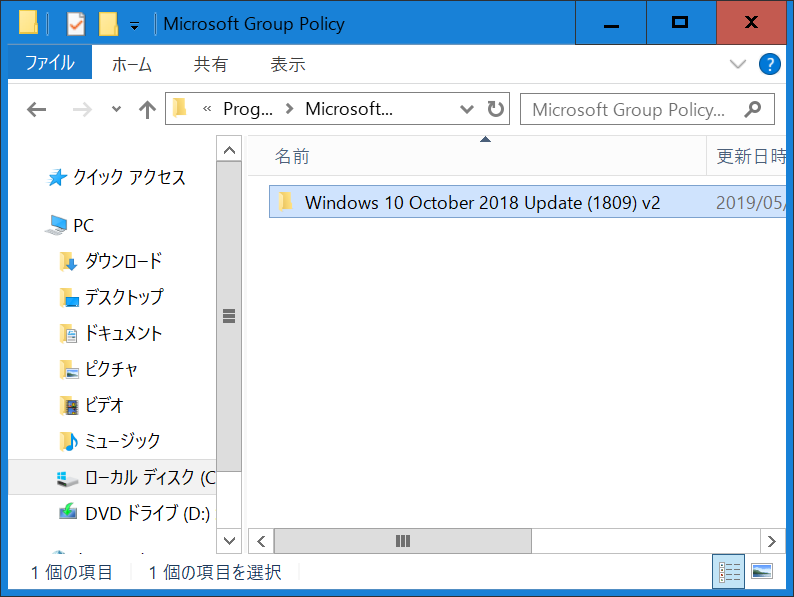
Task: Maximize the Microsoft Group Policy window
Action: click(x=680, y=23)
